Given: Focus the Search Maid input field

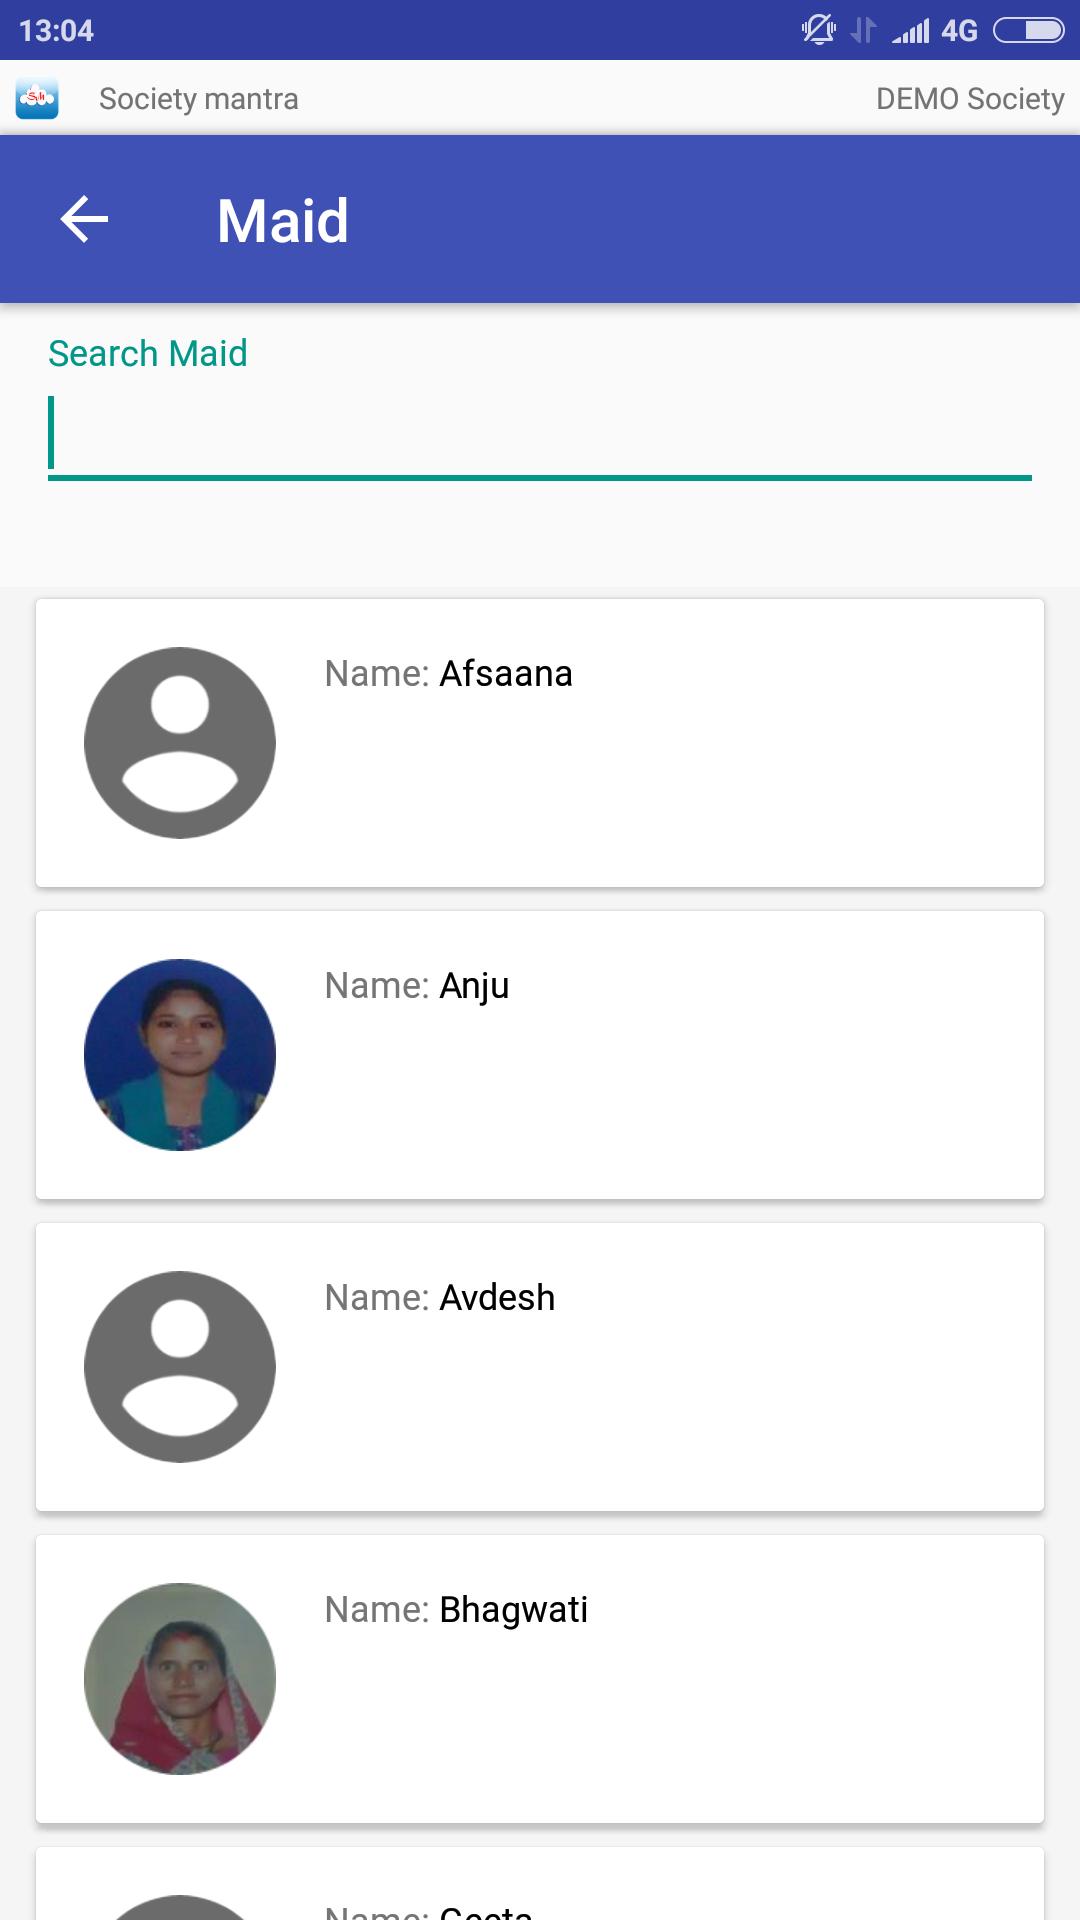Looking at the screenshot, I should tap(540, 436).
